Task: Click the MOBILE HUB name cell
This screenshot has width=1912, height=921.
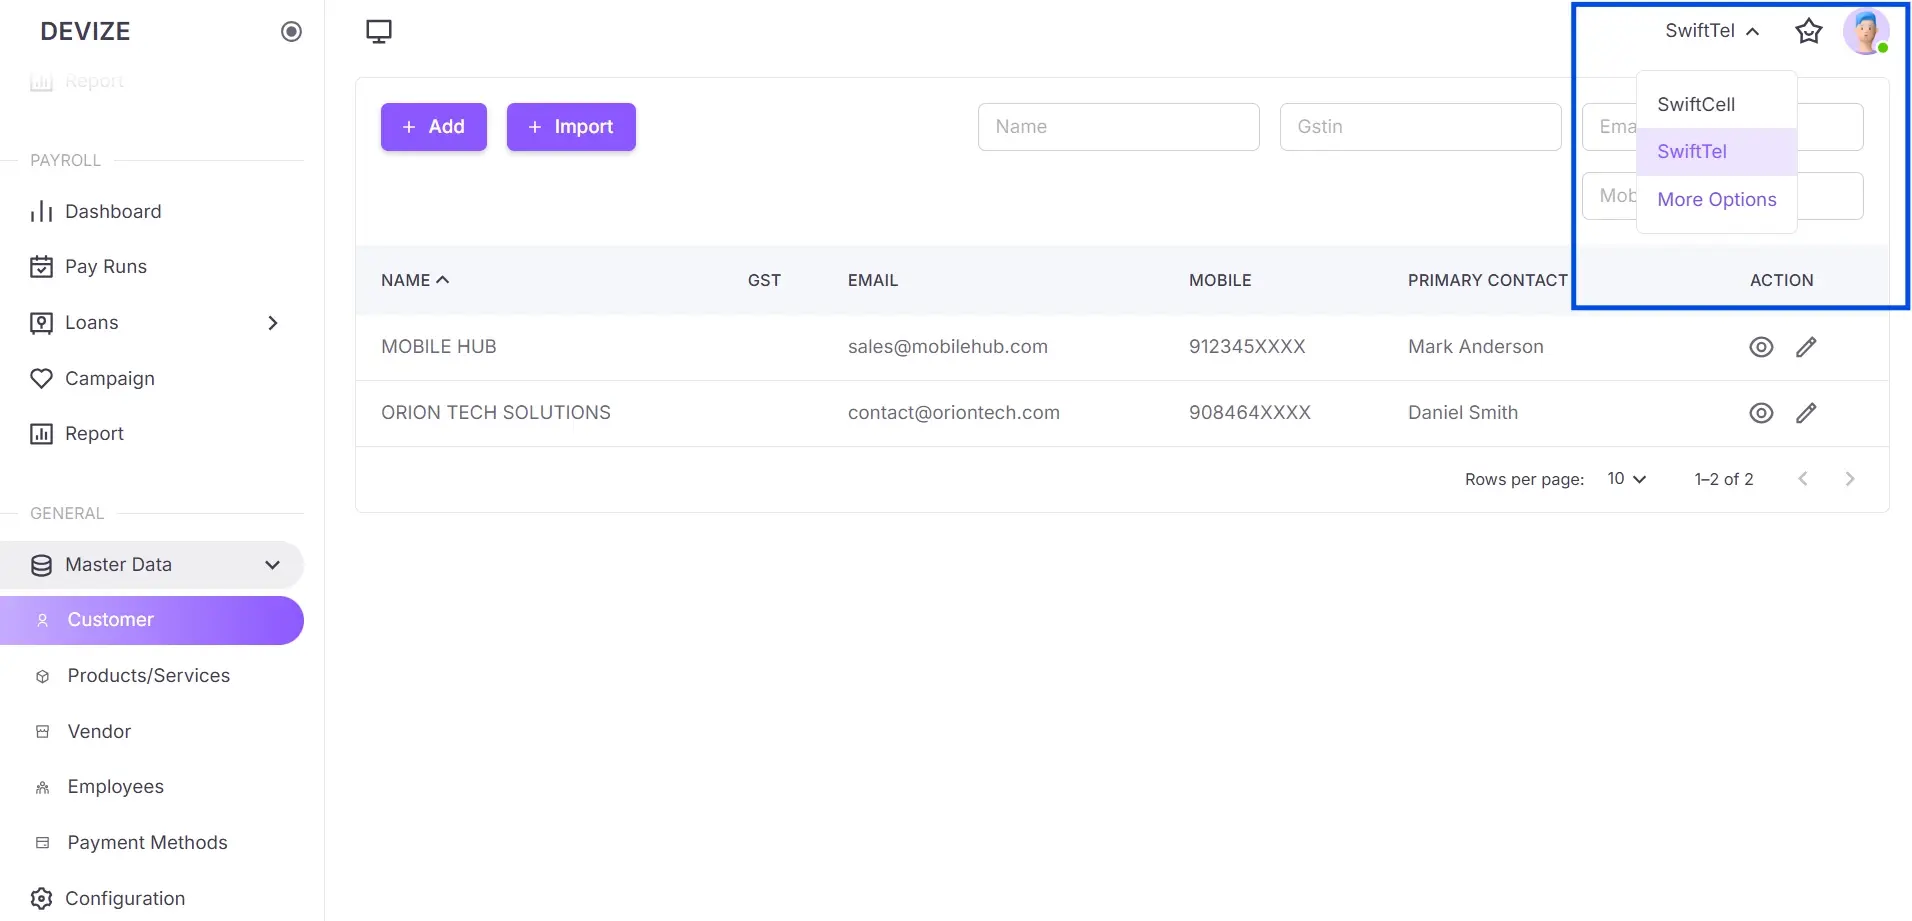Action: pyautogui.click(x=439, y=347)
